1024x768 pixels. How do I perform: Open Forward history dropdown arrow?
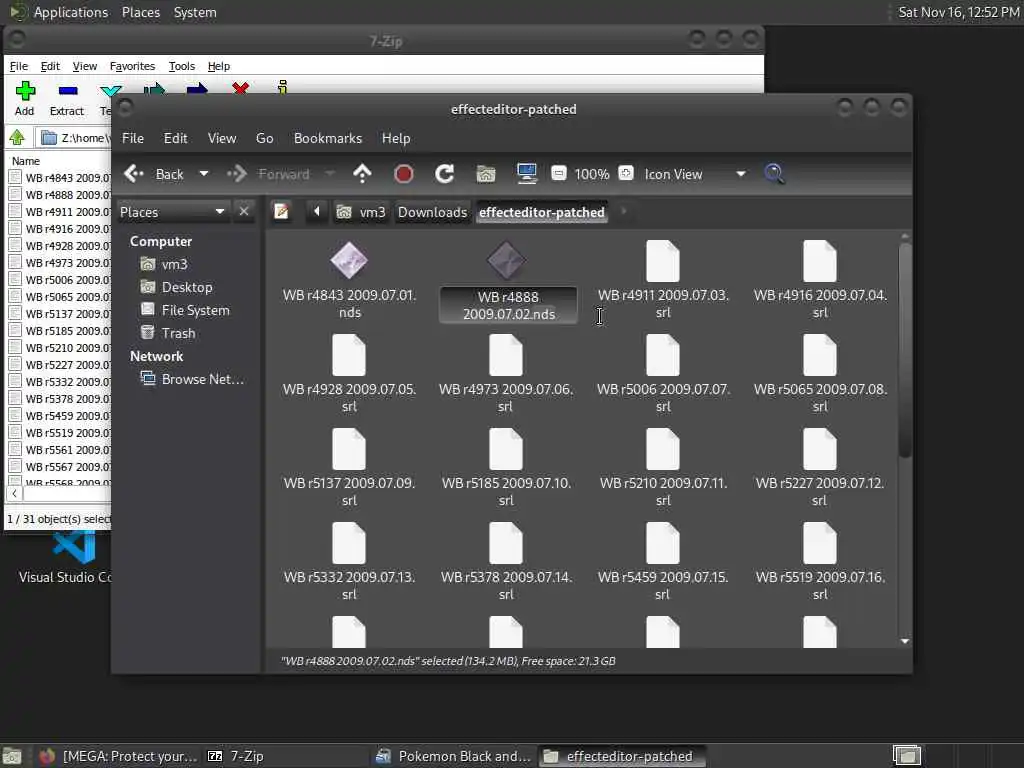click(330, 174)
